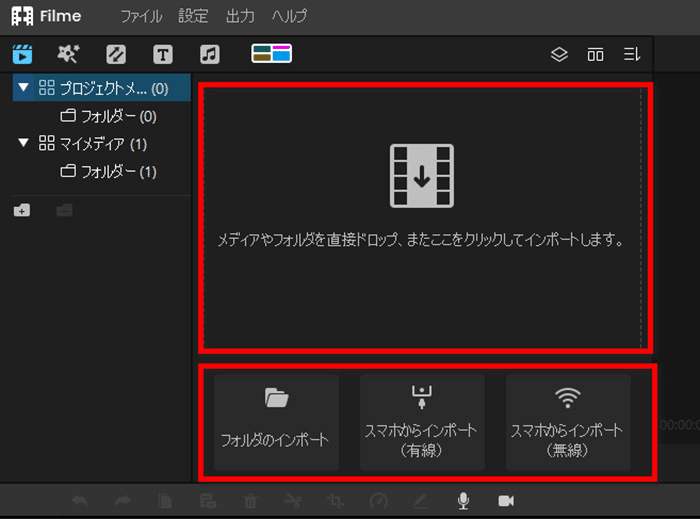The image size is (700, 519).
Task: Click スマホからインポート(有線) button
Action: click(422, 422)
